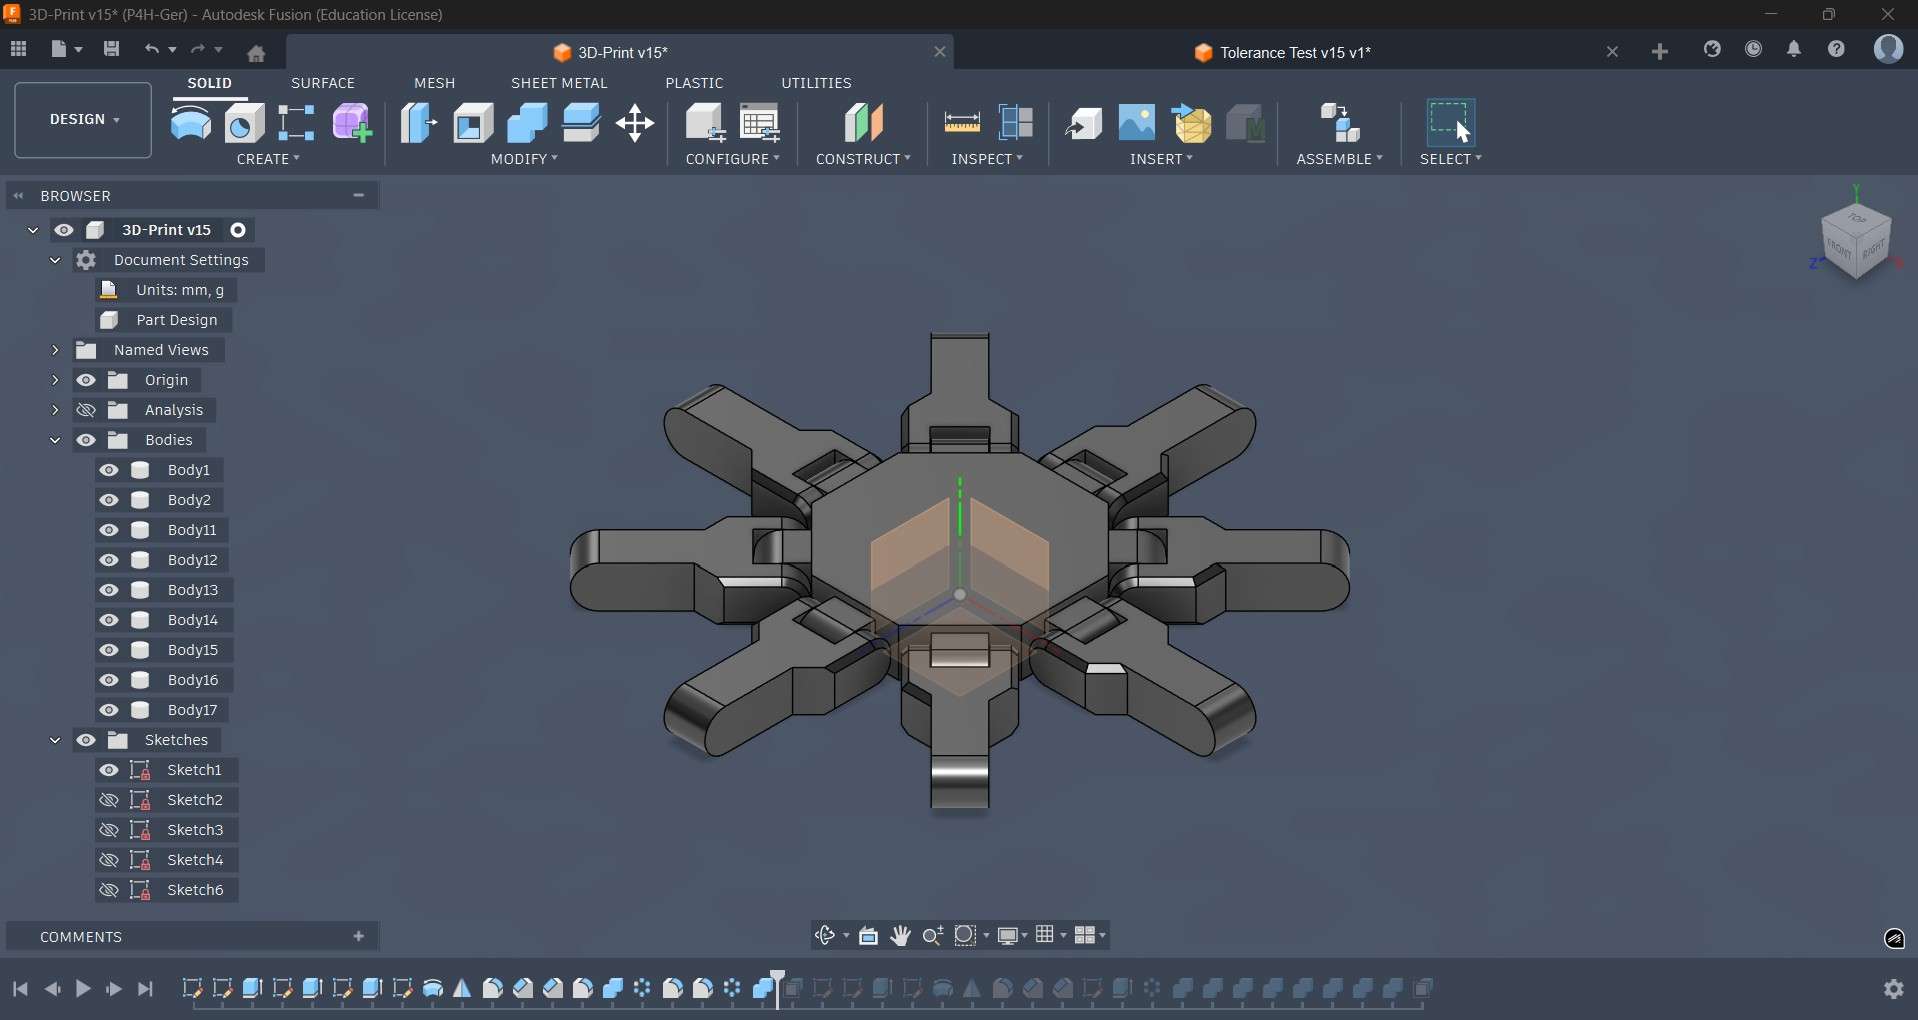Expand the Named Views folder
The width and height of the screenshot is (1918, 1020).
click(55, 350)
